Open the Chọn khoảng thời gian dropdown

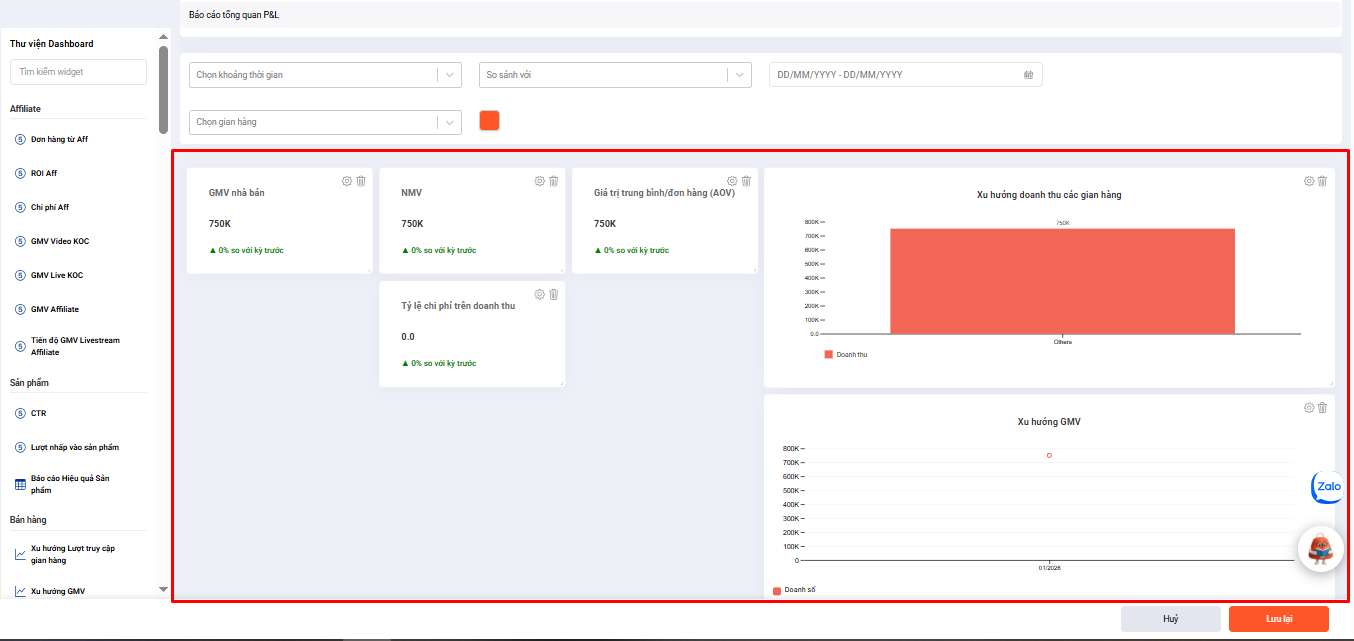[x=325, y=75]
